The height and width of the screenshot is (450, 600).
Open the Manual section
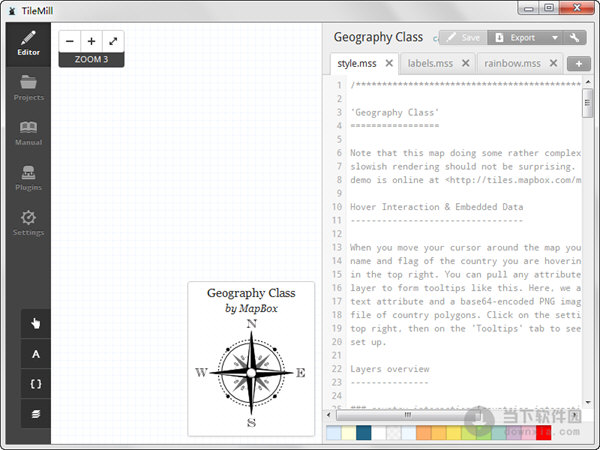point(28,133)
